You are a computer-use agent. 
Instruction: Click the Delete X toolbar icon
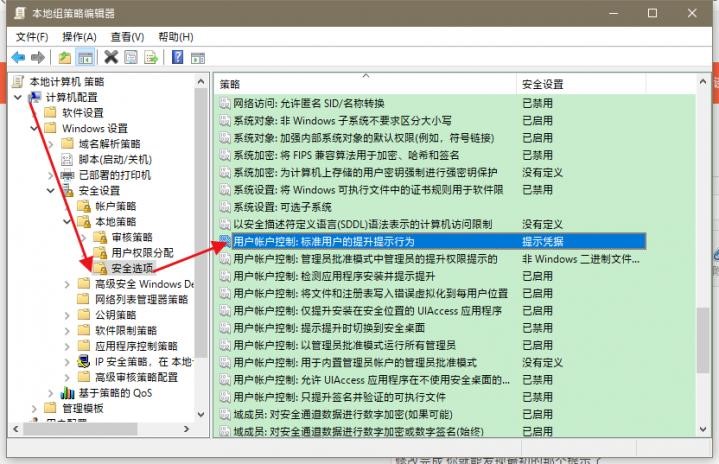click(111, 57)
